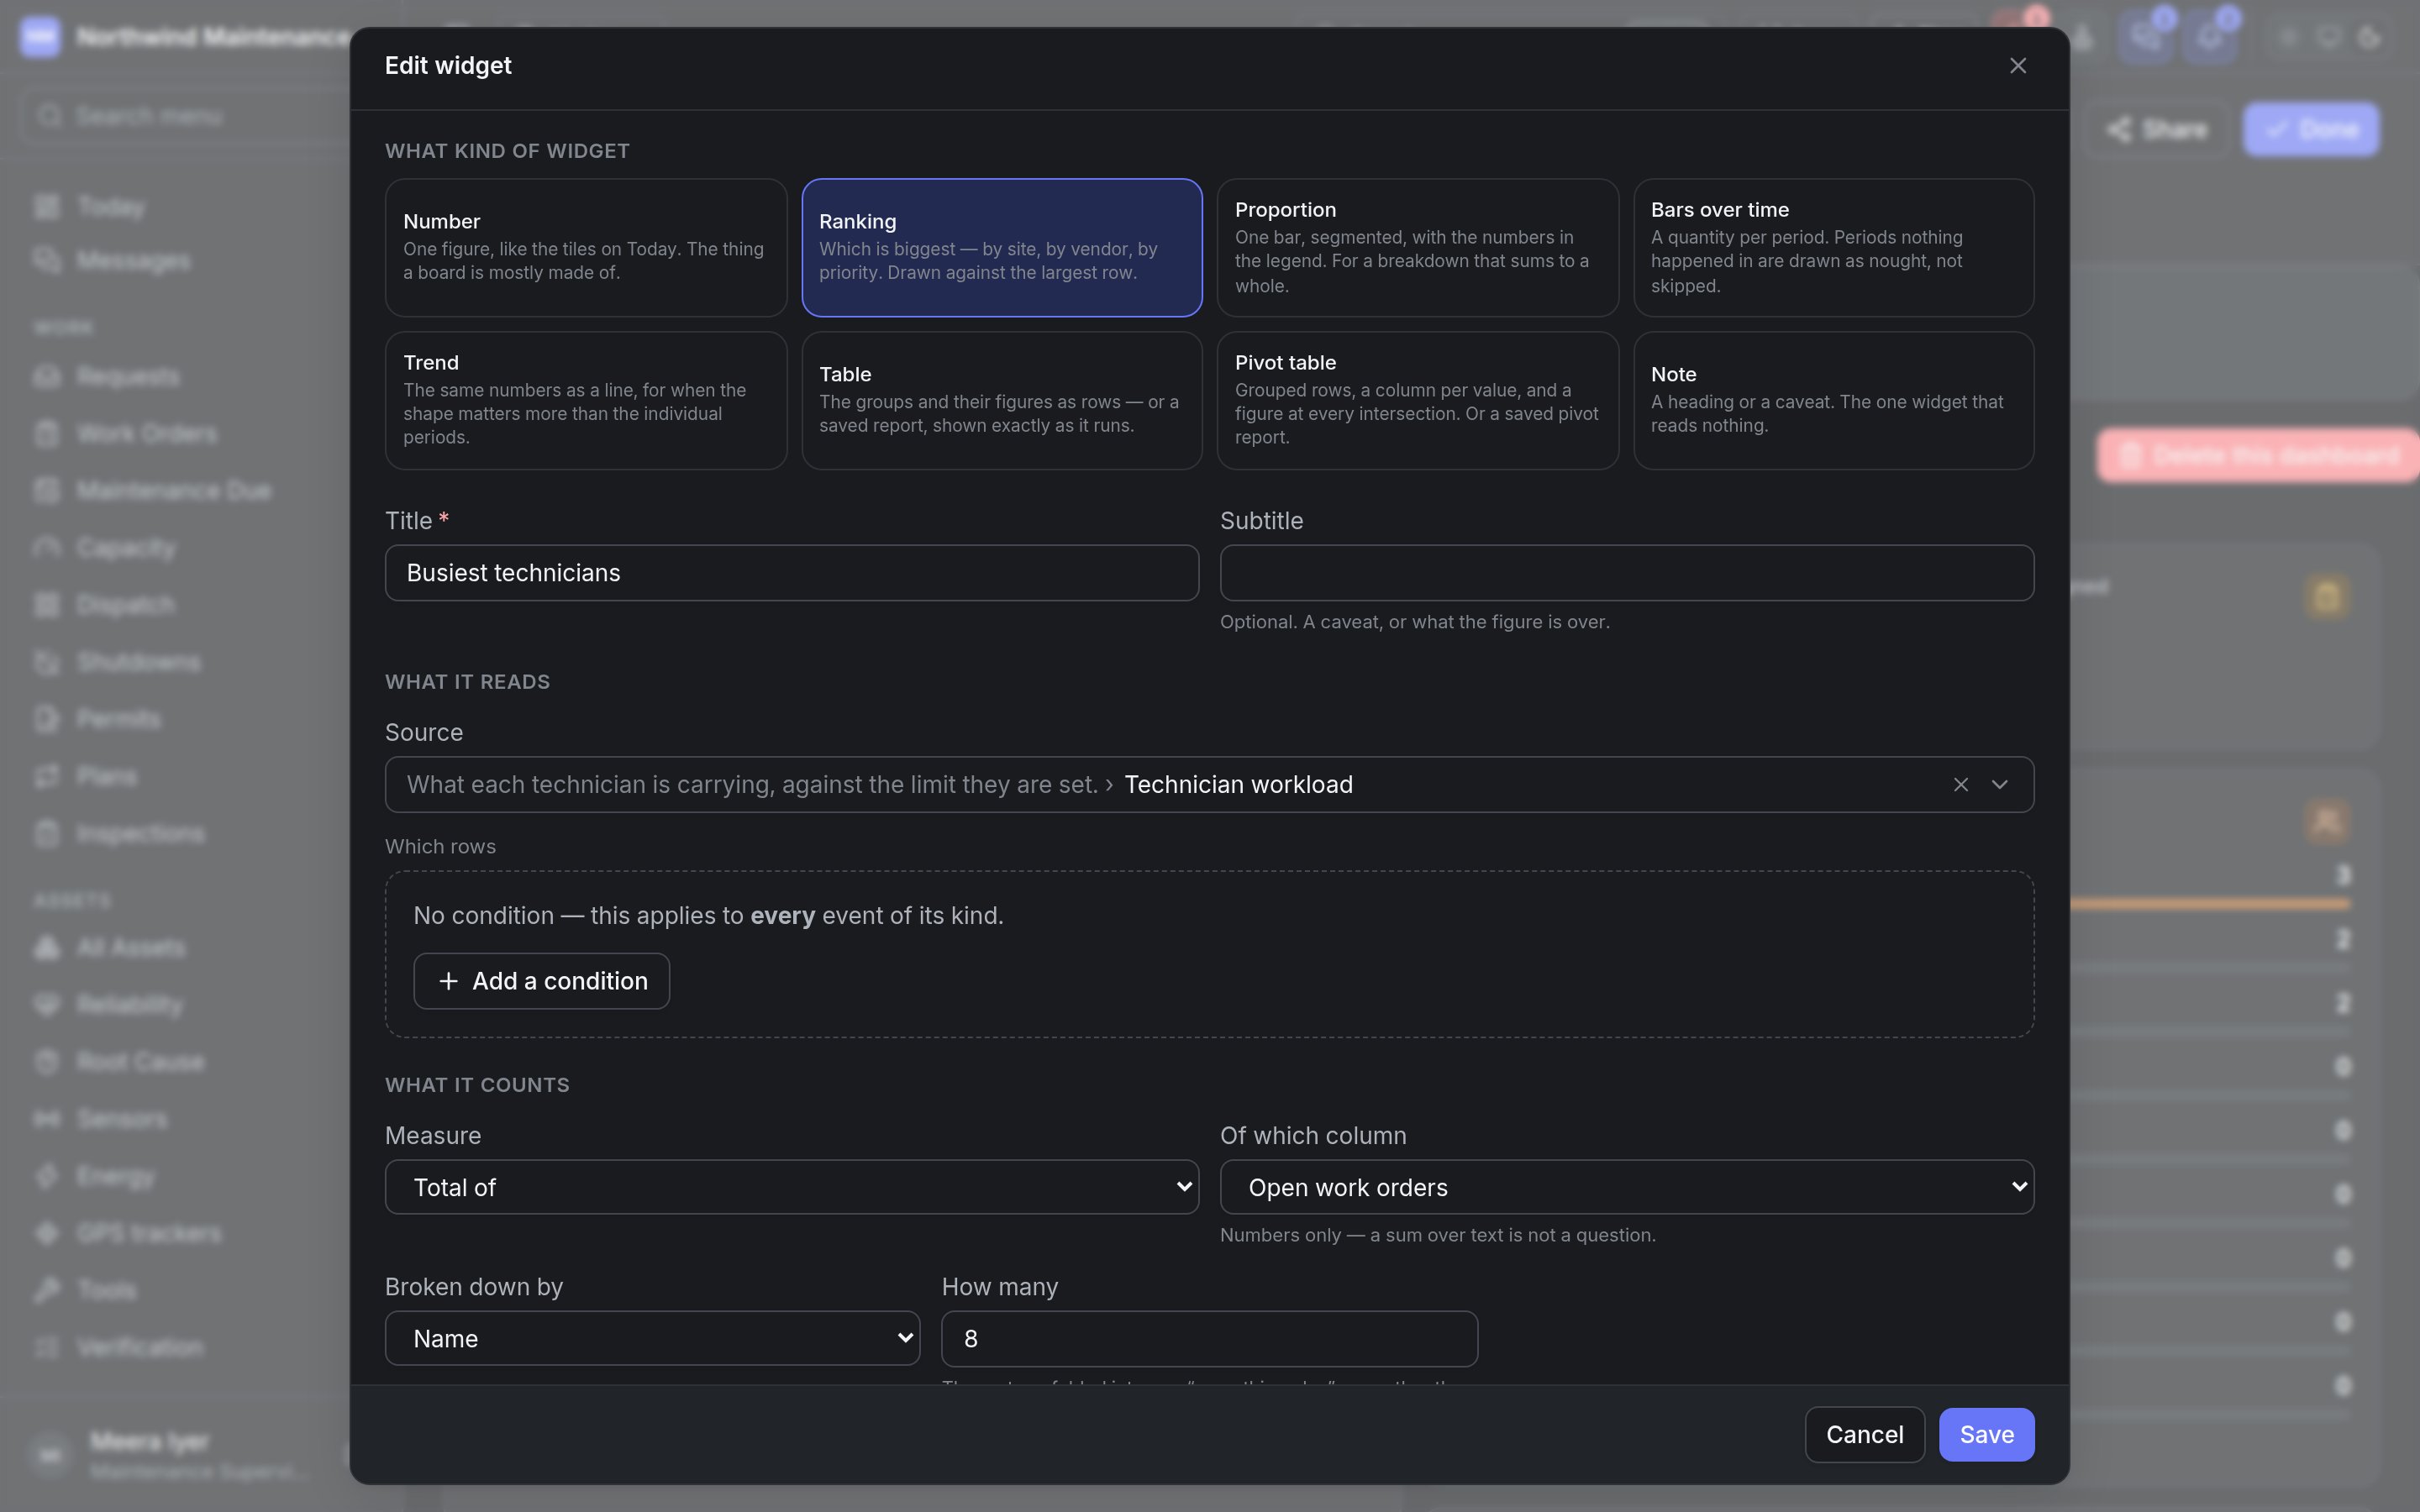Add a condition to Which rows
The height and width of the screenshot is (1512, 2420).
[541, 981]
